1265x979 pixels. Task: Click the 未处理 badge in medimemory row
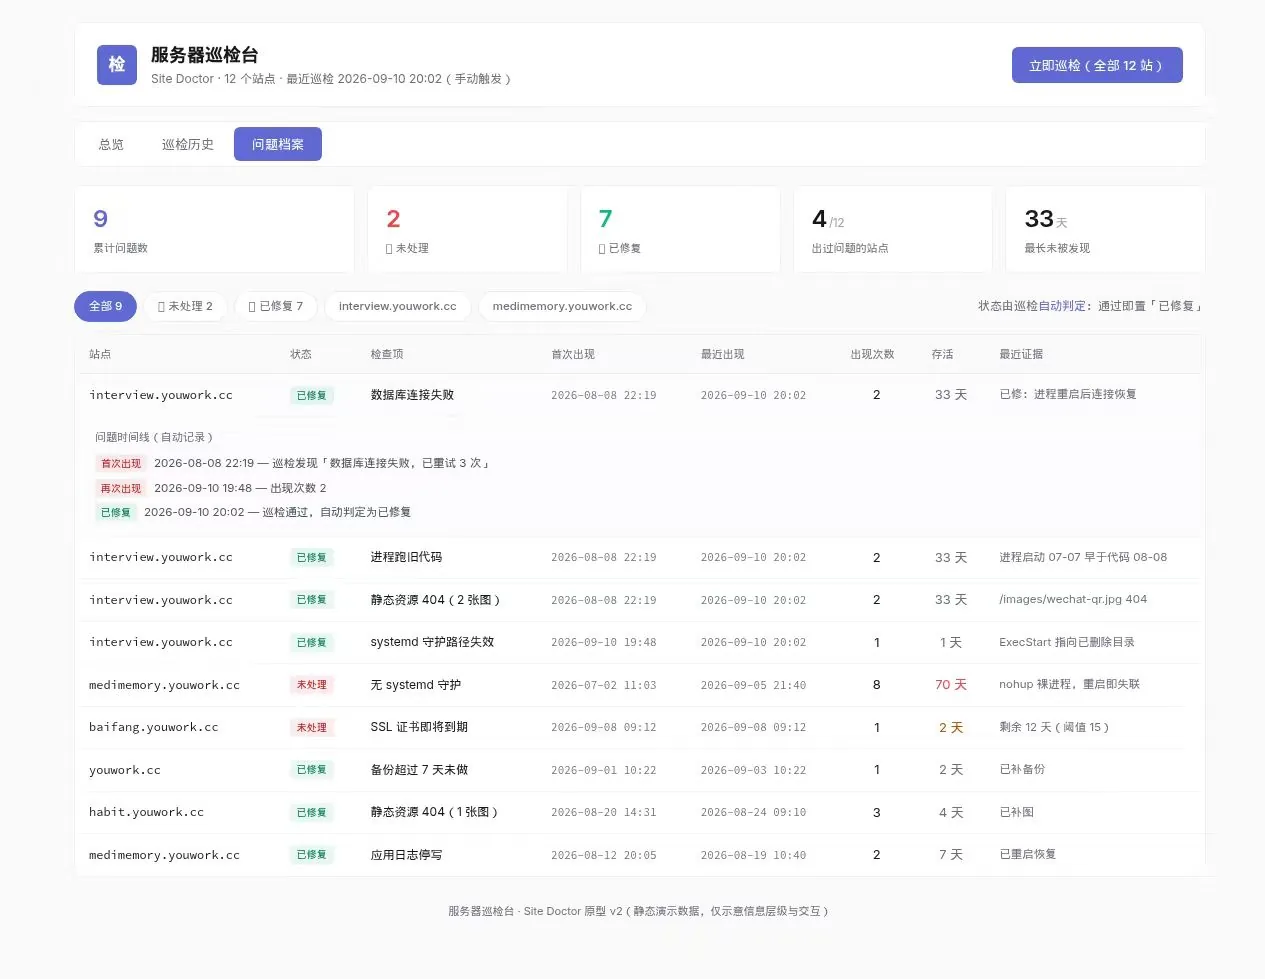(311, 685)
